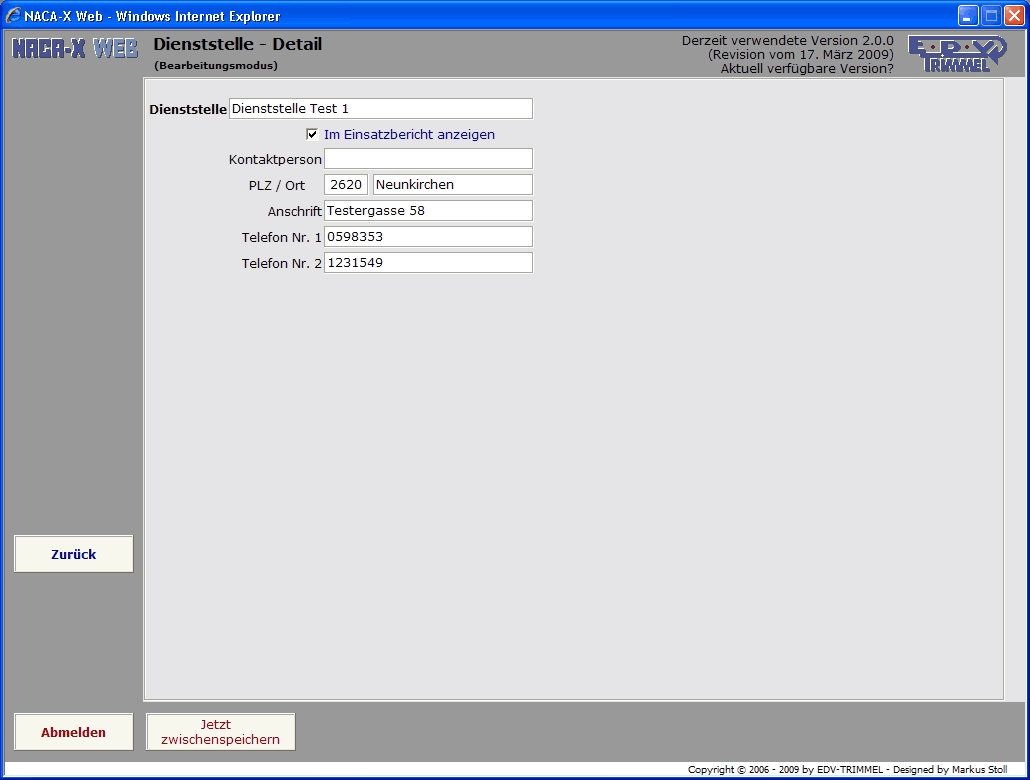Click the Anschrift field with Testergasse 58
The width and height of the screenshot is (1030, 780).
[428, 210]
